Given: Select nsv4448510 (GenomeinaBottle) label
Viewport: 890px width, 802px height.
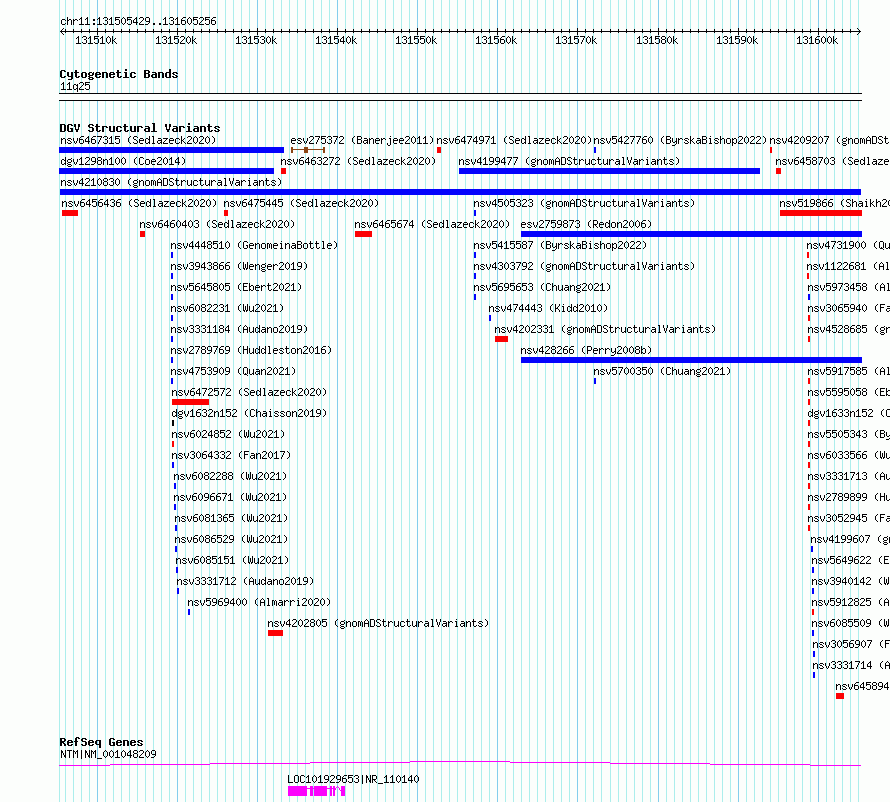Looking at the screenshot, I should (254, 245).
